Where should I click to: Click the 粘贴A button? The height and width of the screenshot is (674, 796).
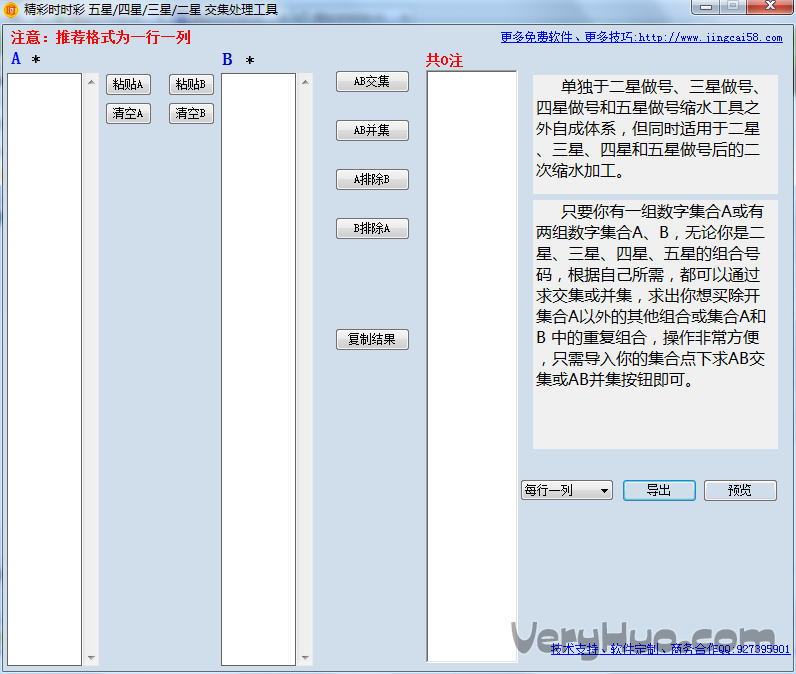(x=128, y=84)
